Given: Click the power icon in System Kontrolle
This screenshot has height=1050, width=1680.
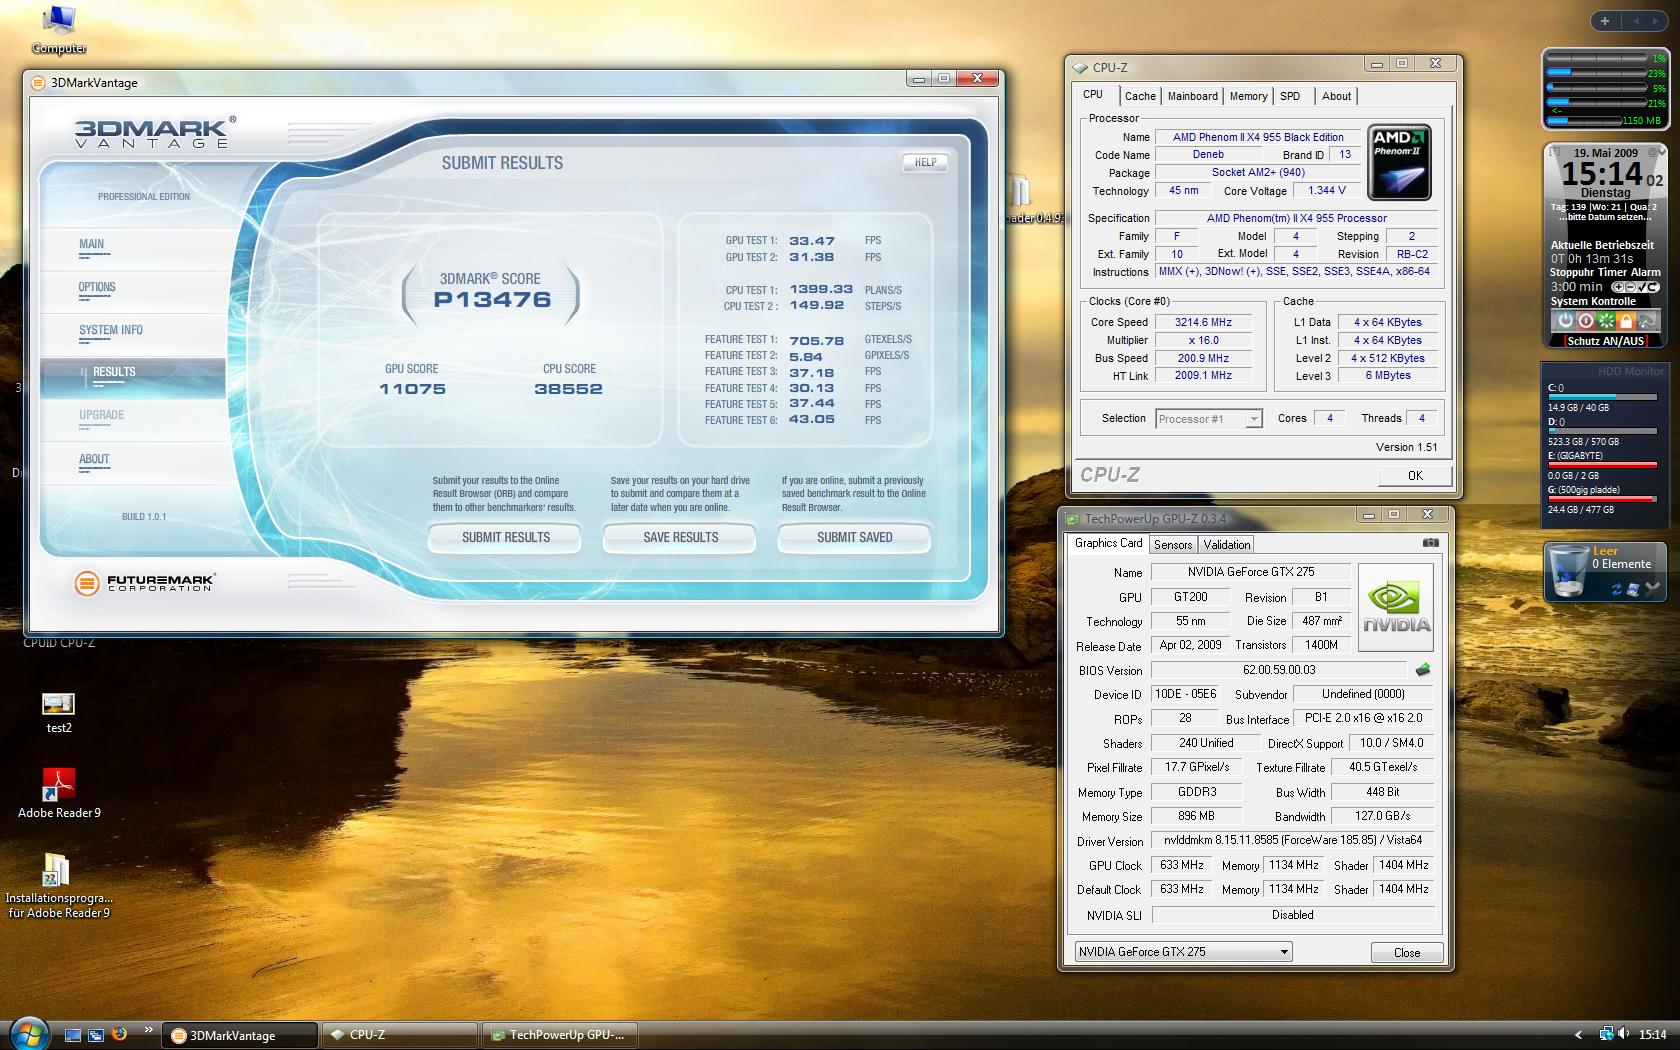Looking at the screenshot, I should (1565, 321).
